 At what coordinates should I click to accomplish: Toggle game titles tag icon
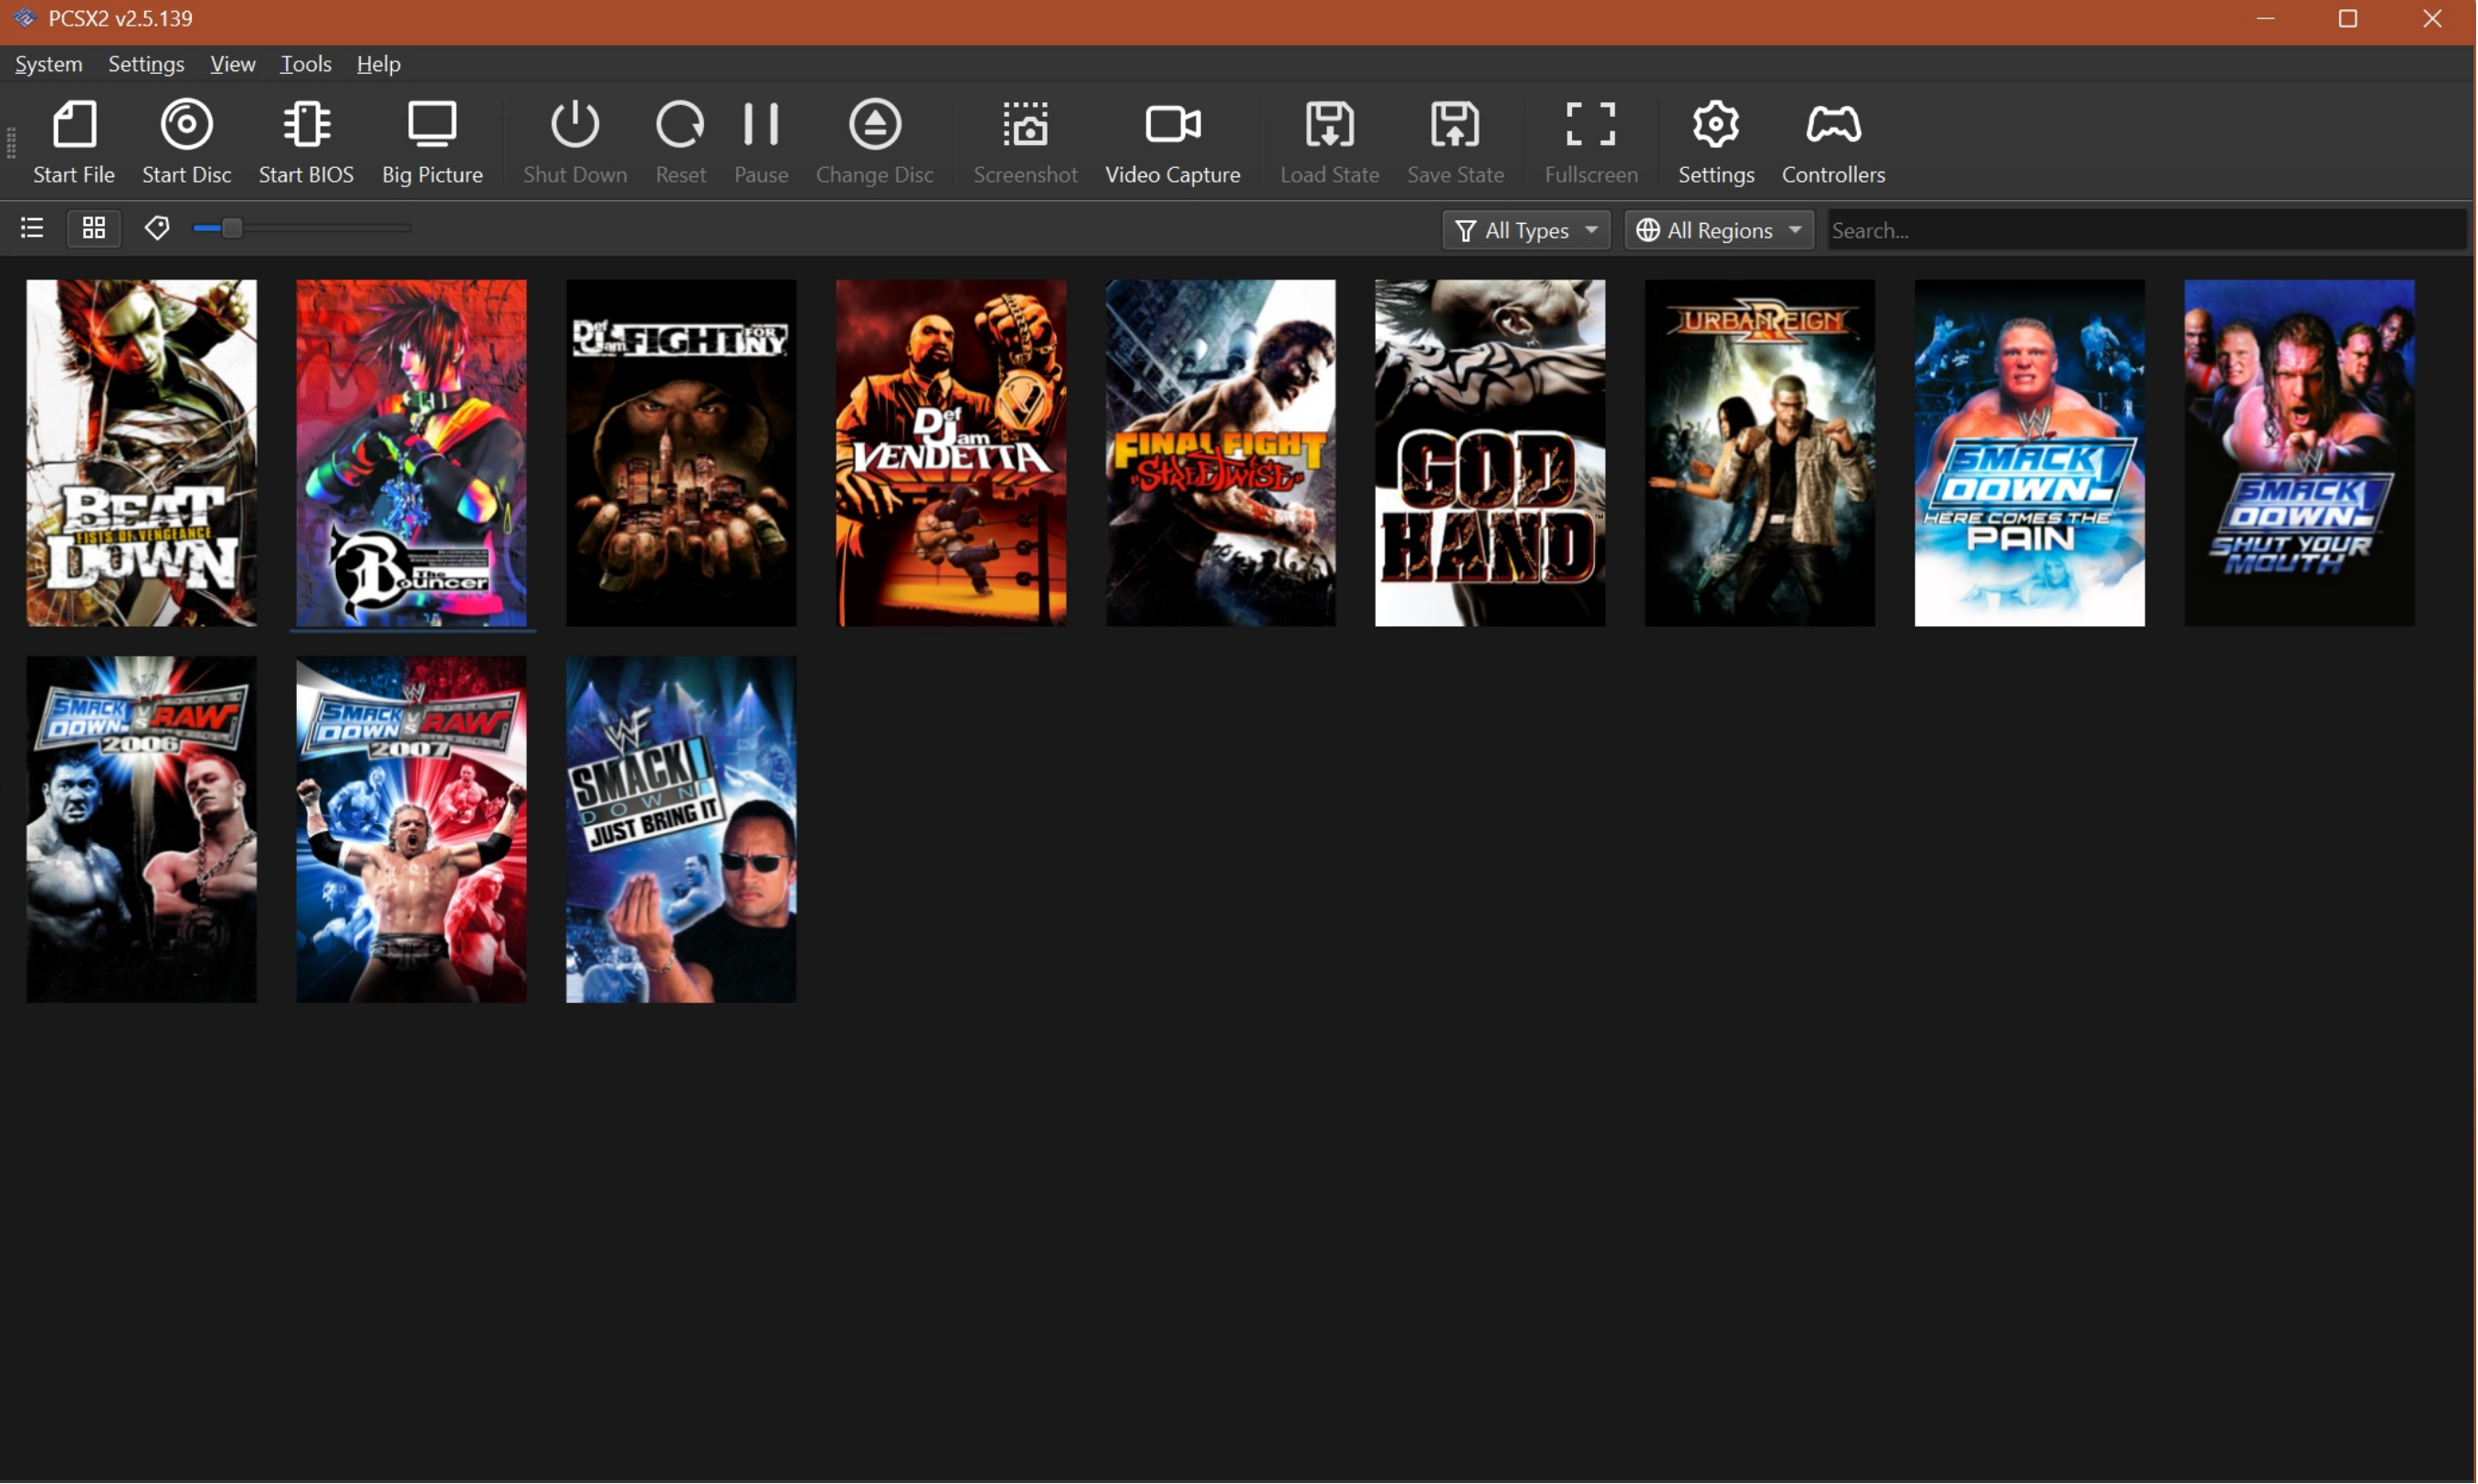(x=156, y=229)
